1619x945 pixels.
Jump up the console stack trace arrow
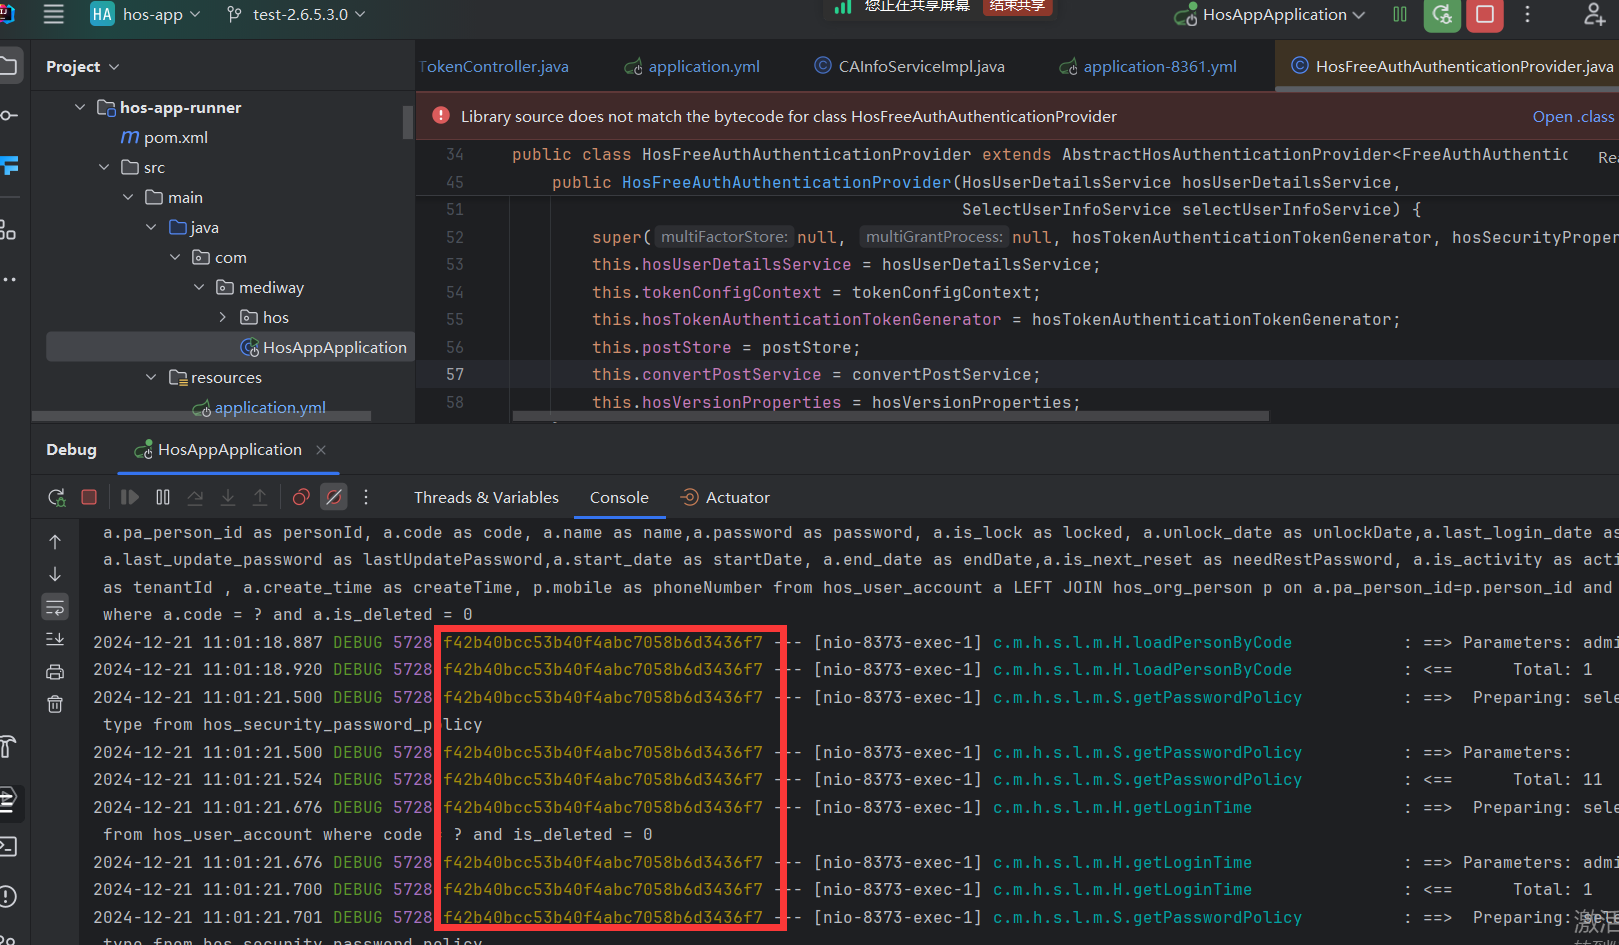tap(55, 541)
